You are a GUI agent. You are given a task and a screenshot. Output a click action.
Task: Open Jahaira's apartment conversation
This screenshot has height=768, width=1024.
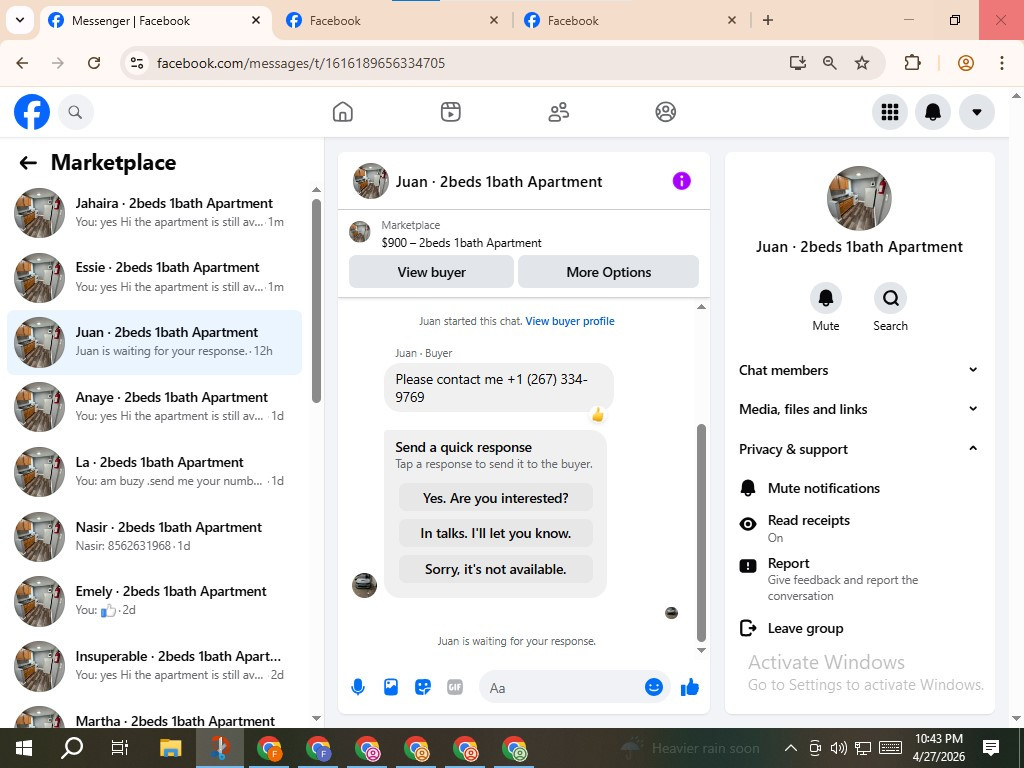point(155,213)
